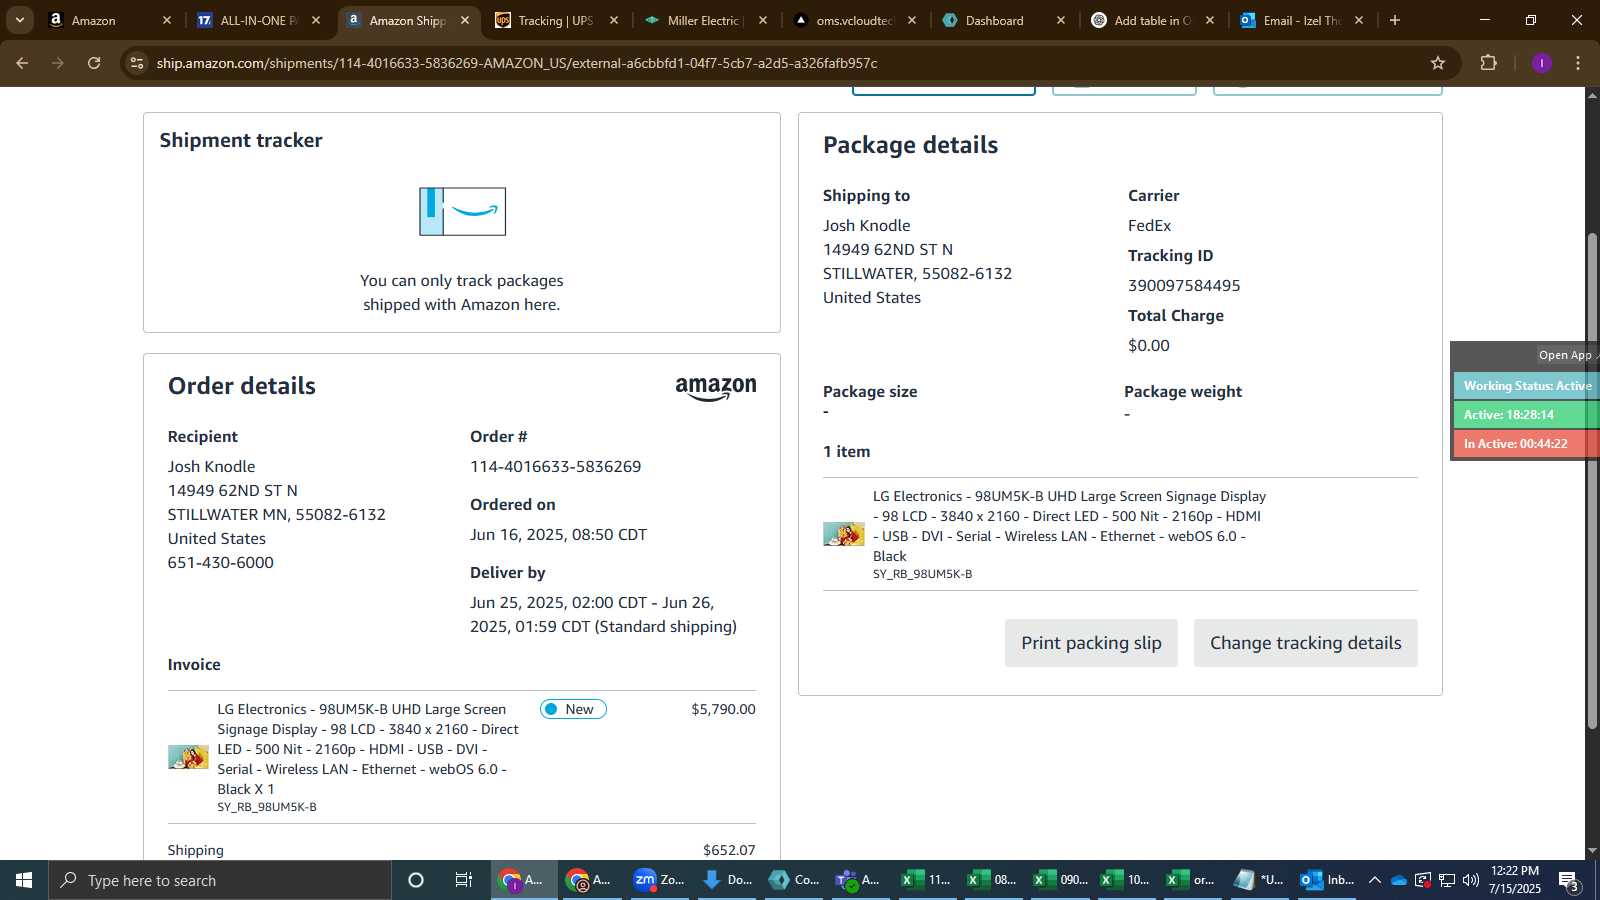Click the $652.07 shipping amount
Viewport: 1600px width, 900px height.
point(729,850)
